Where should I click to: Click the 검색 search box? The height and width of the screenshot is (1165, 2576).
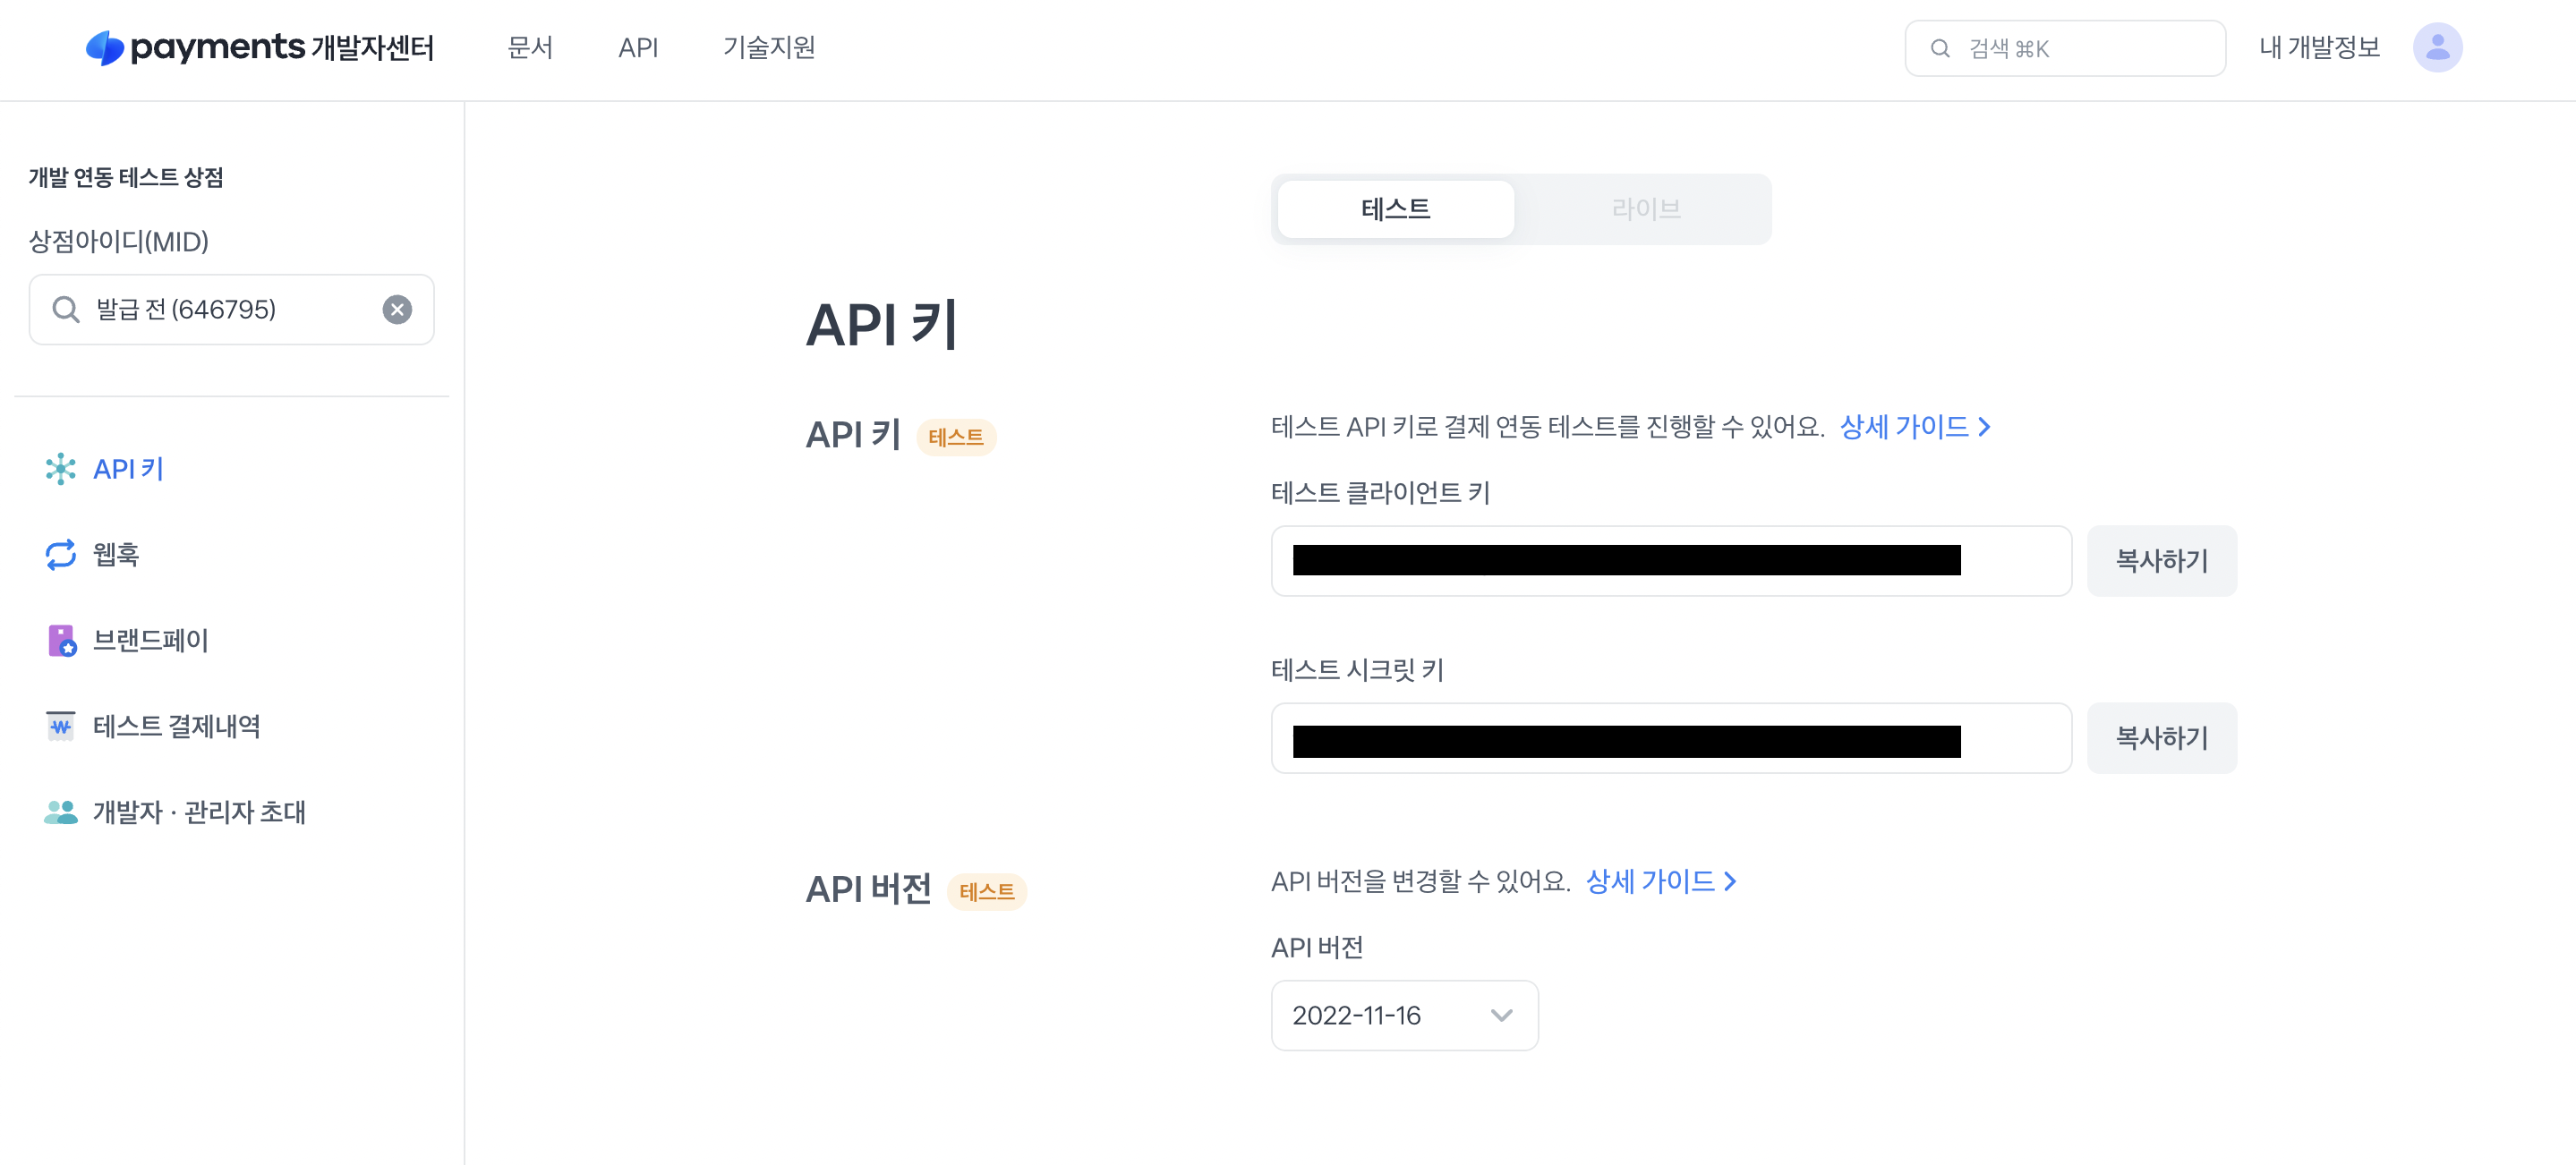click(2064, 48)
